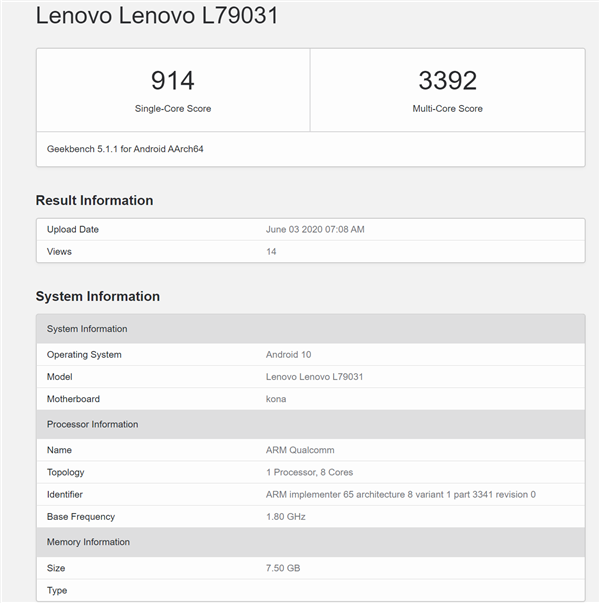Click the page title Lenovo Lenovo L79031
The height and width of the screenshot is (603, 600).
(x=157, y=16)
